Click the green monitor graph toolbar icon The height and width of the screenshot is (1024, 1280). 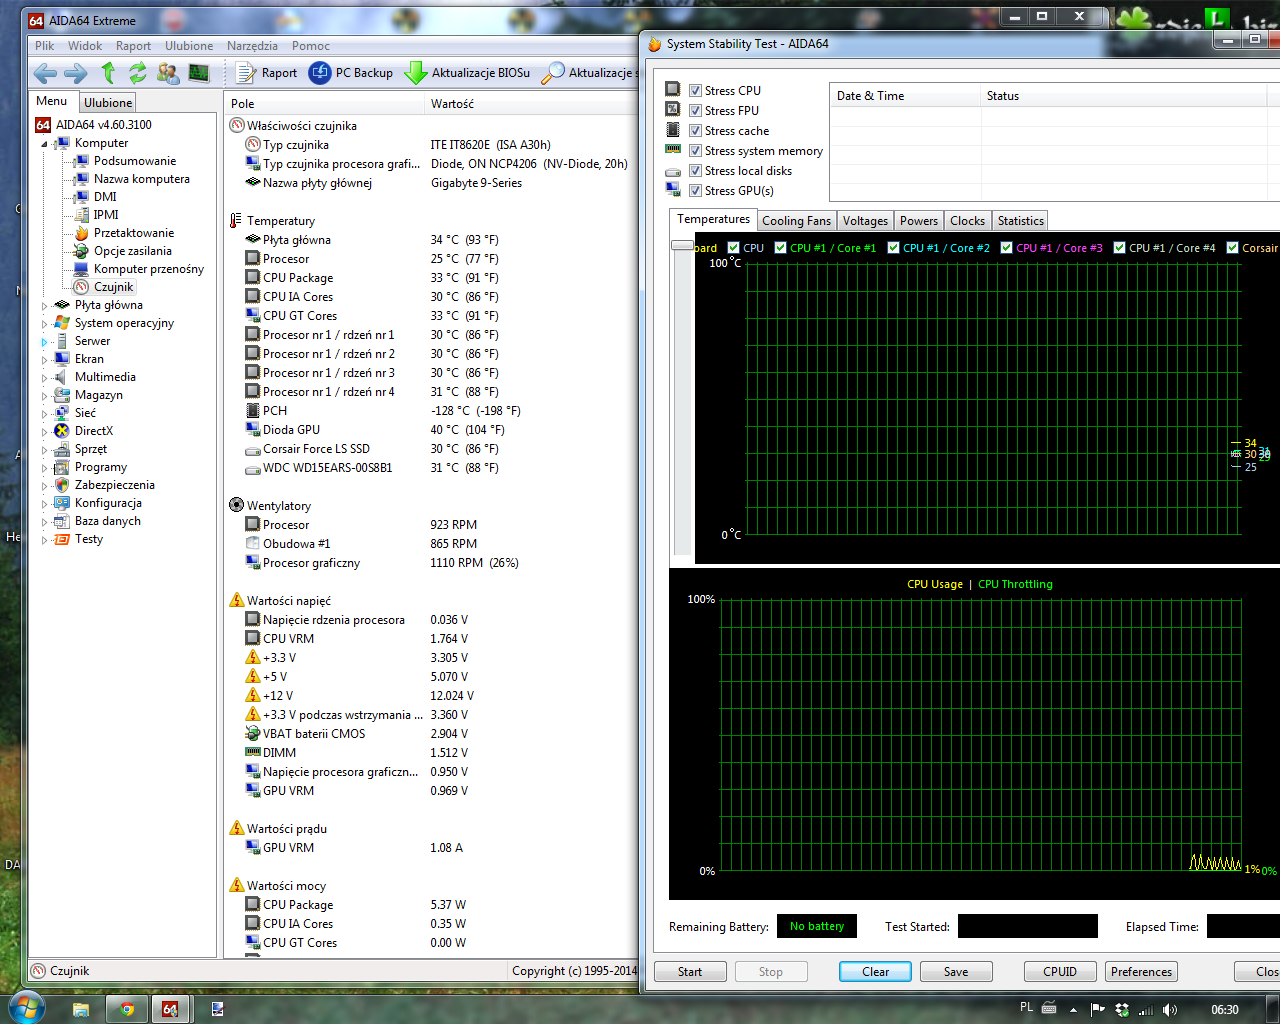click(x=199, y=72)
